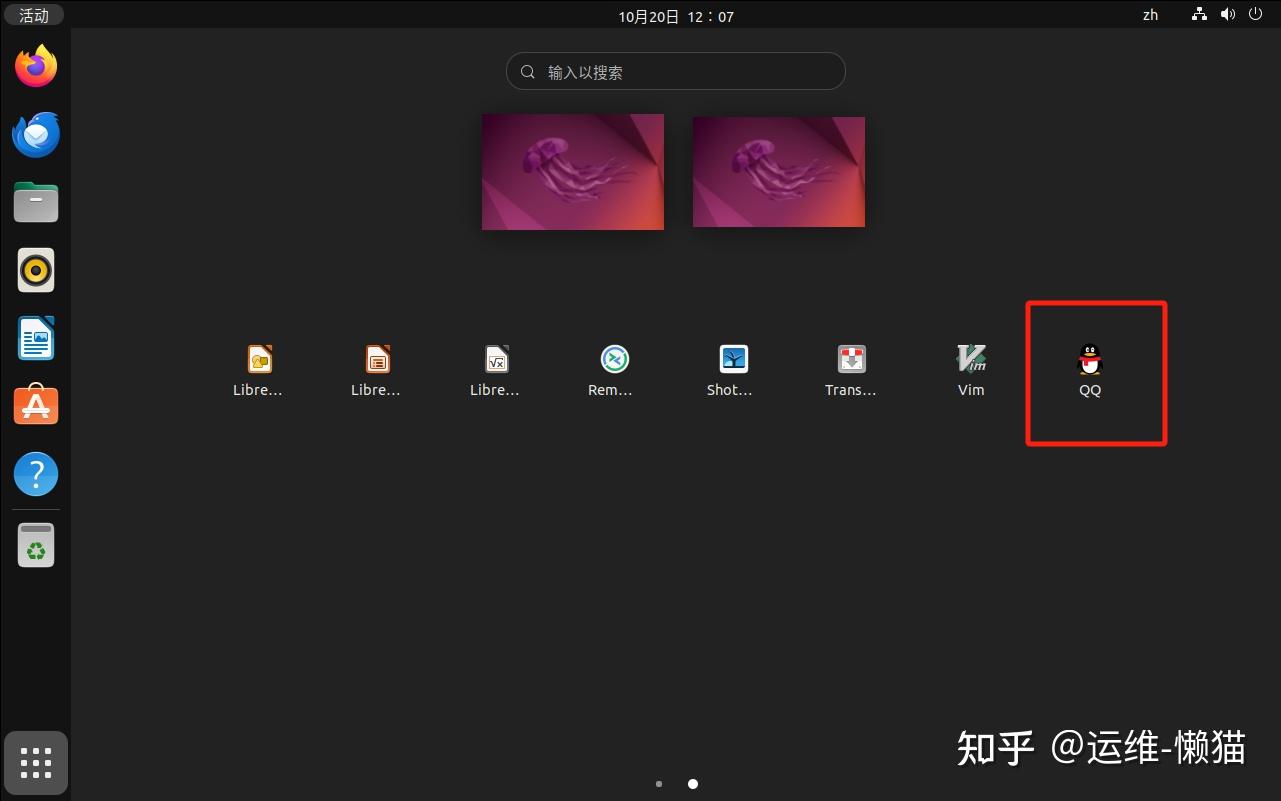Screen dimensions: 1281x801
Task: Open Thunderbird mail from the dock
Action: (x=36, y=134)
